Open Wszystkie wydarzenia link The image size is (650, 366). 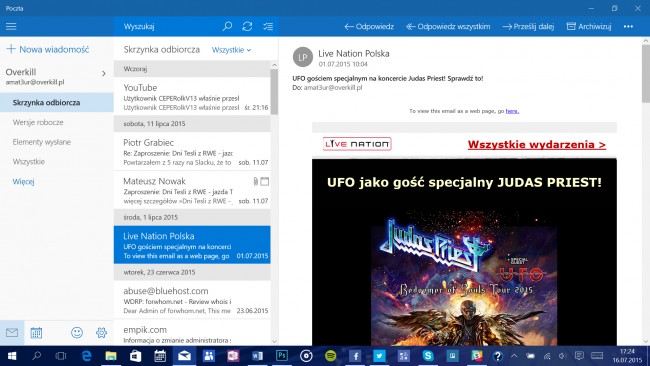click(536, 145)
